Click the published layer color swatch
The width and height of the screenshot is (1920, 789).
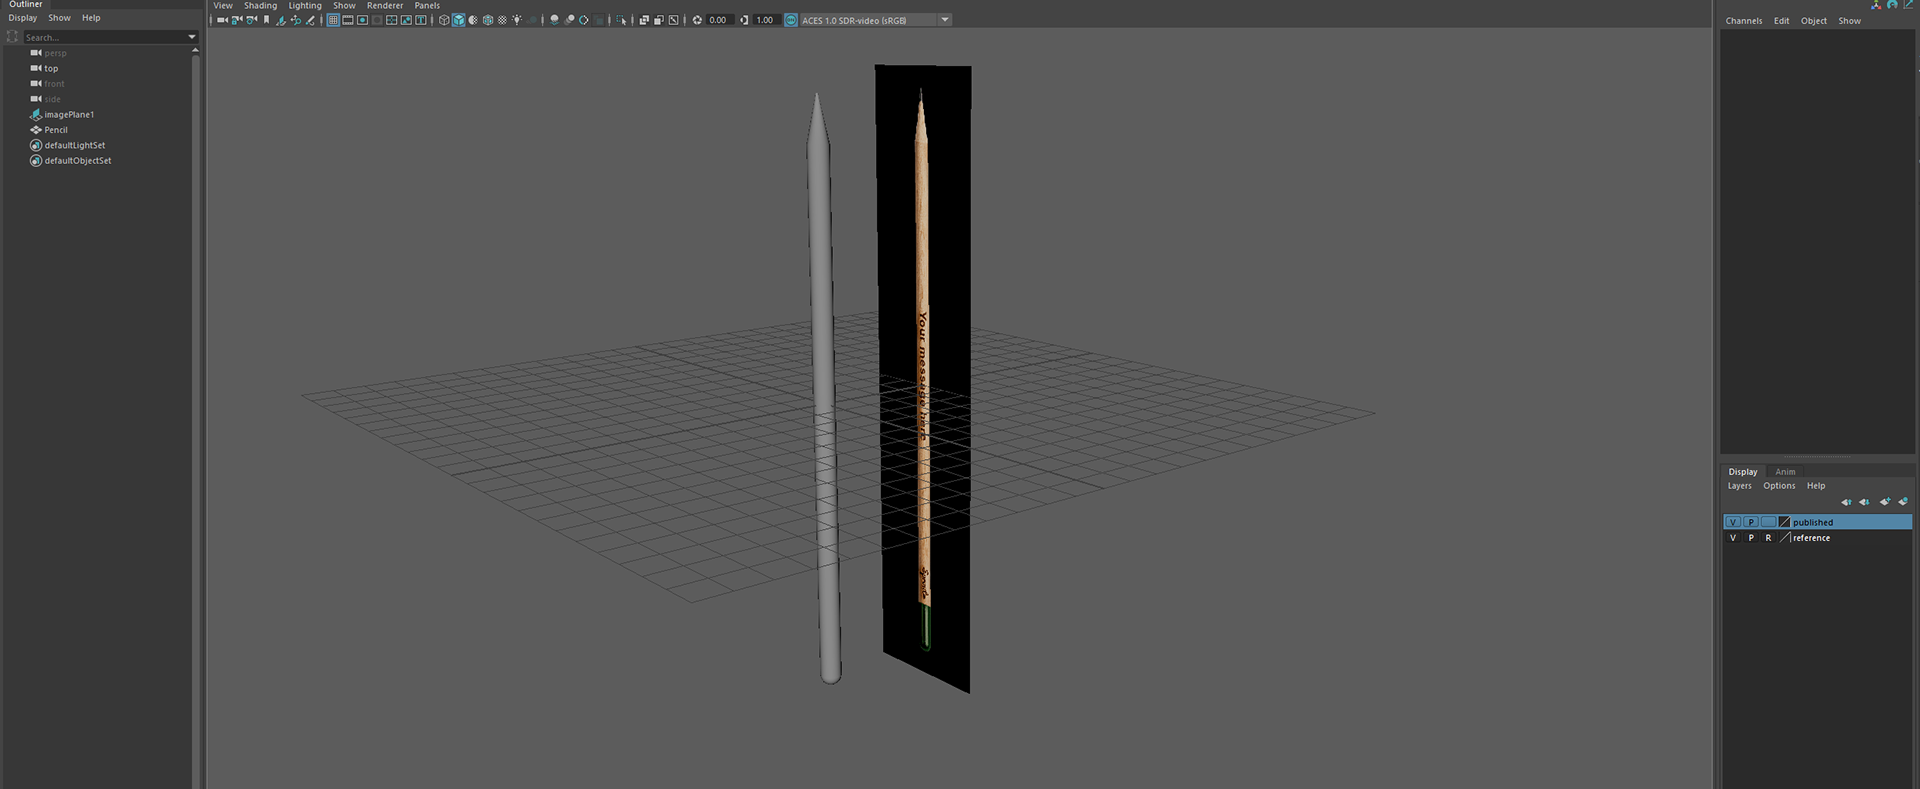coord(1785,522)
